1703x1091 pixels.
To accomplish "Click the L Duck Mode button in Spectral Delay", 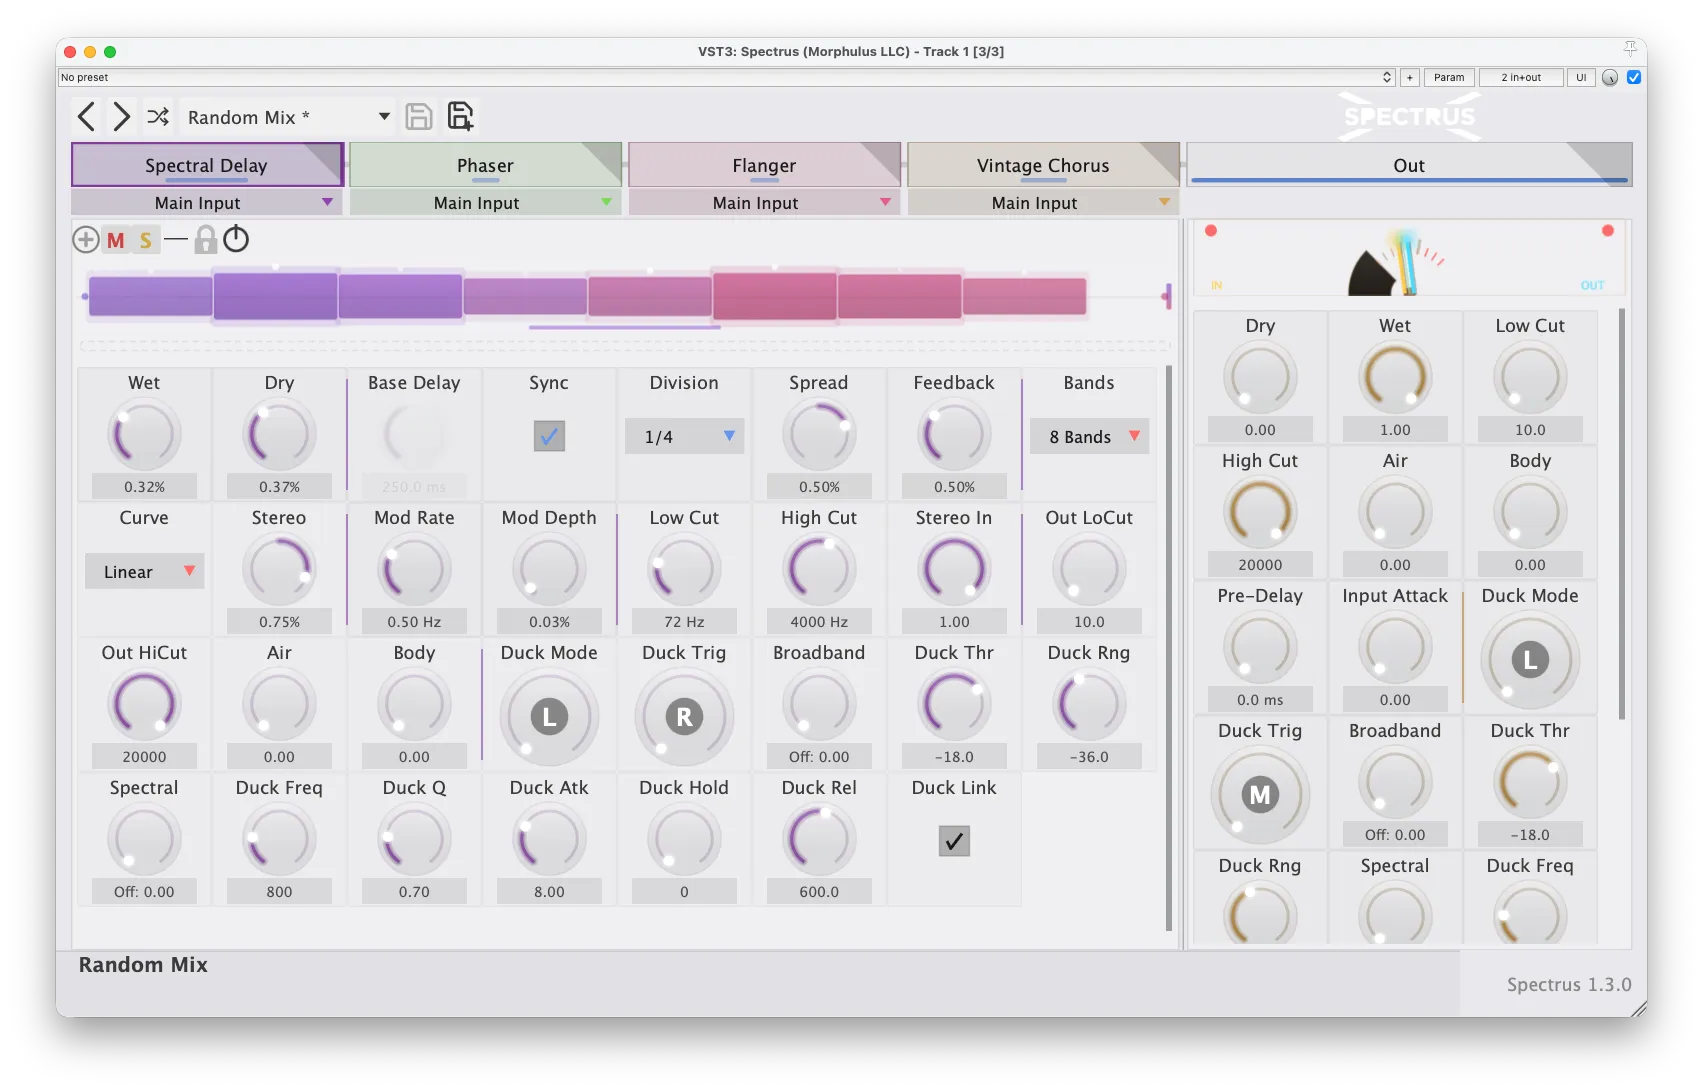I will tap(549, 717).
